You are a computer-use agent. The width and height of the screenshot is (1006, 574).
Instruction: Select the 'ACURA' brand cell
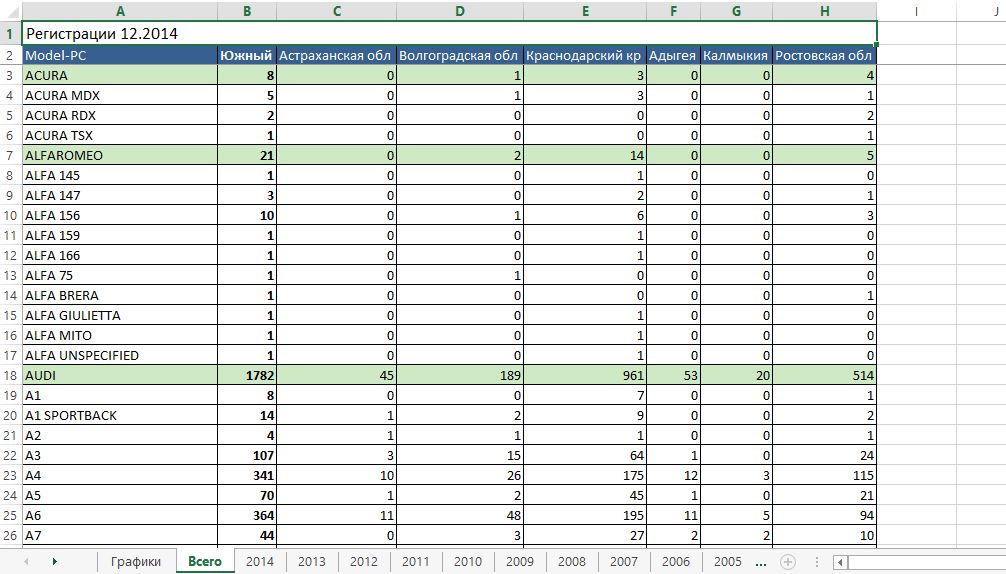[x=120, y=75]
